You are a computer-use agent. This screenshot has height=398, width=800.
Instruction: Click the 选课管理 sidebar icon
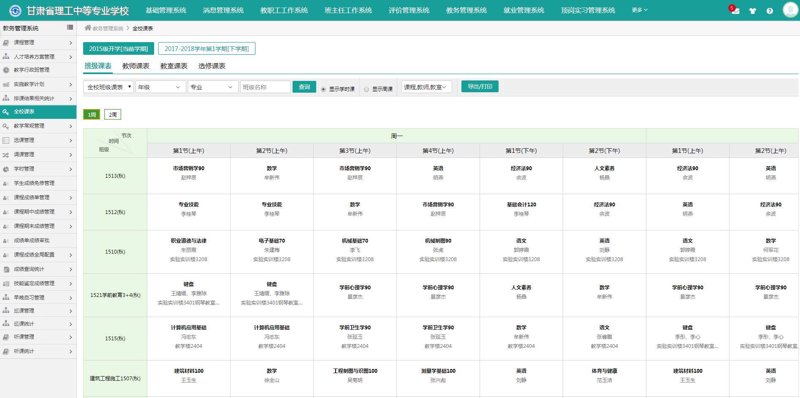6,140
